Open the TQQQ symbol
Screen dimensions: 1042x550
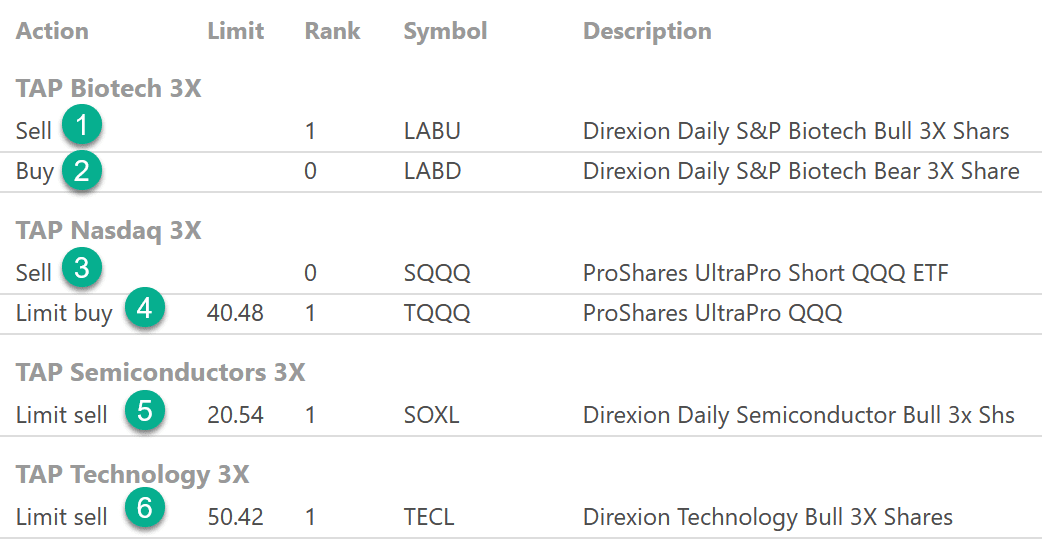click(x=435, y=314)
